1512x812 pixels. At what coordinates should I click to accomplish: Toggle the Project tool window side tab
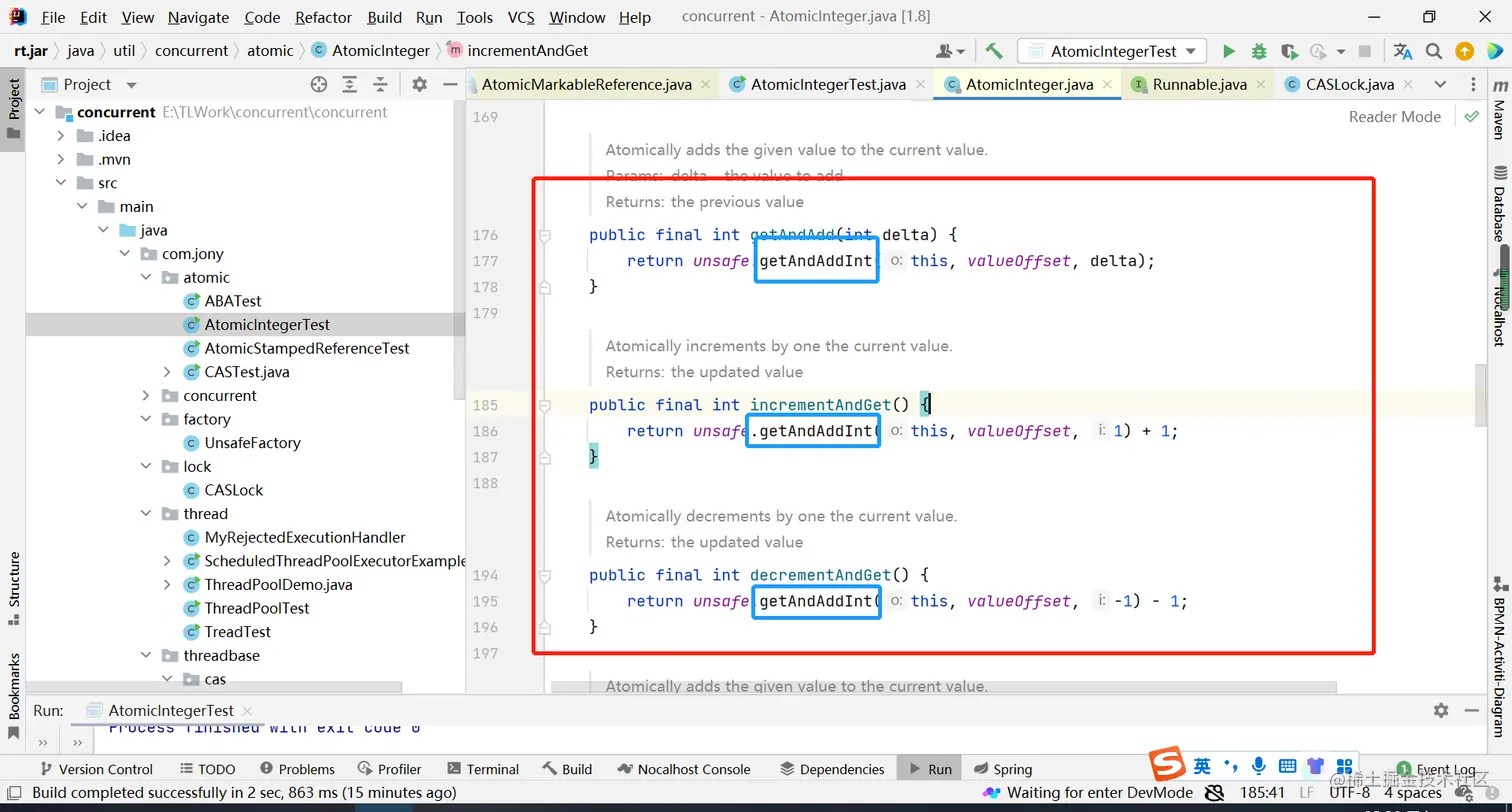[14, 111]
